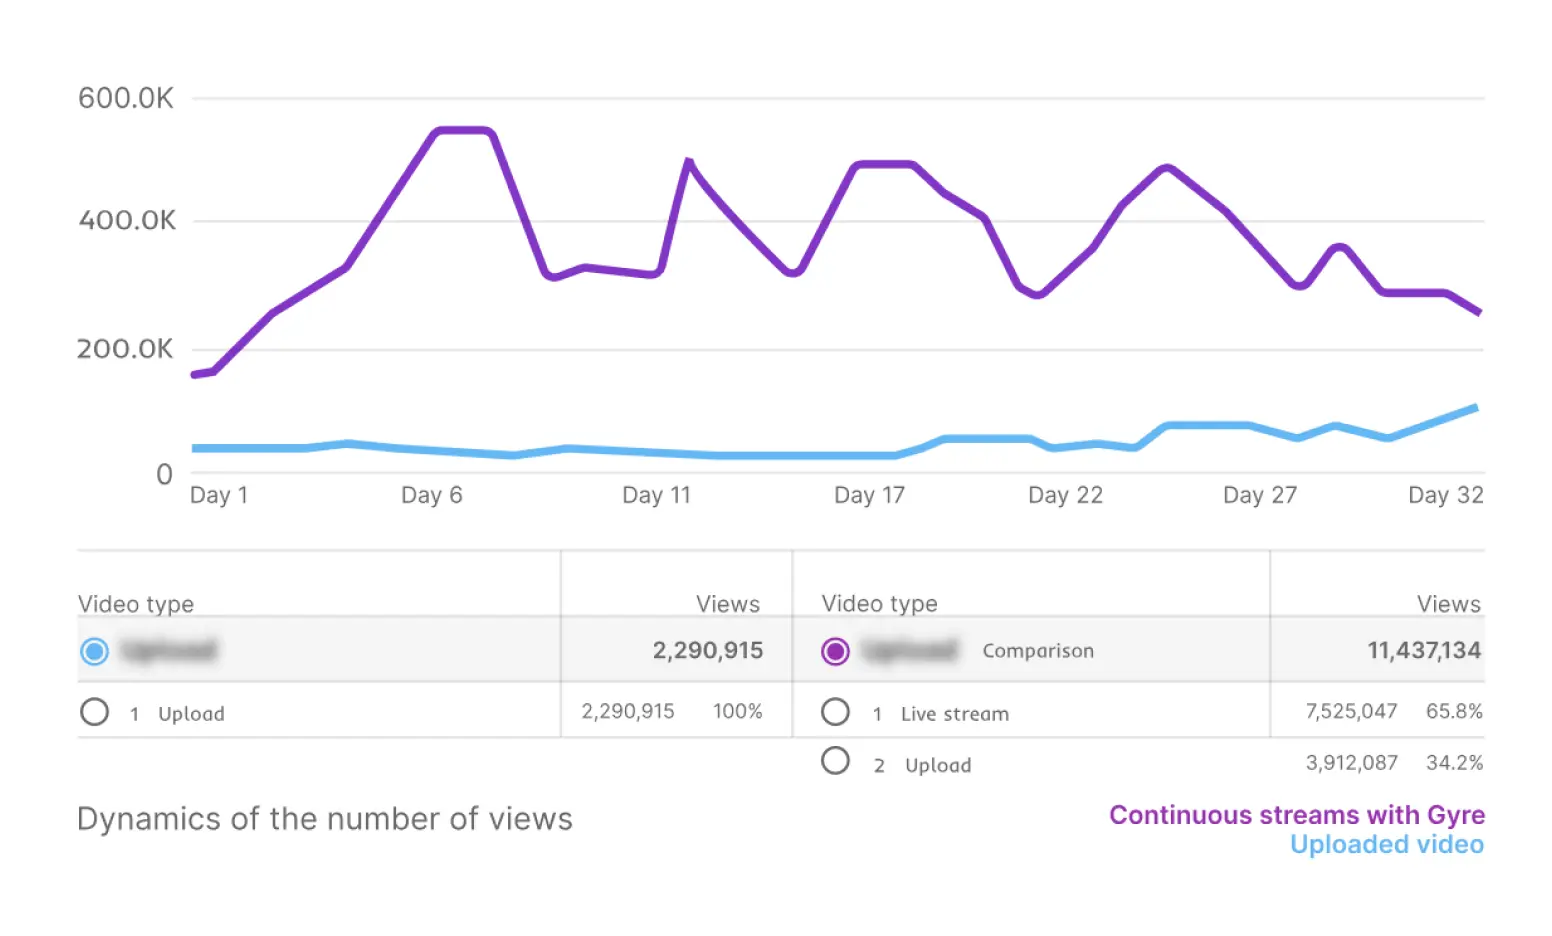The height and width of the screenshot is (936, 1552).
Task: Click the 600.0K y-axis label
Action: pos(126,98)
